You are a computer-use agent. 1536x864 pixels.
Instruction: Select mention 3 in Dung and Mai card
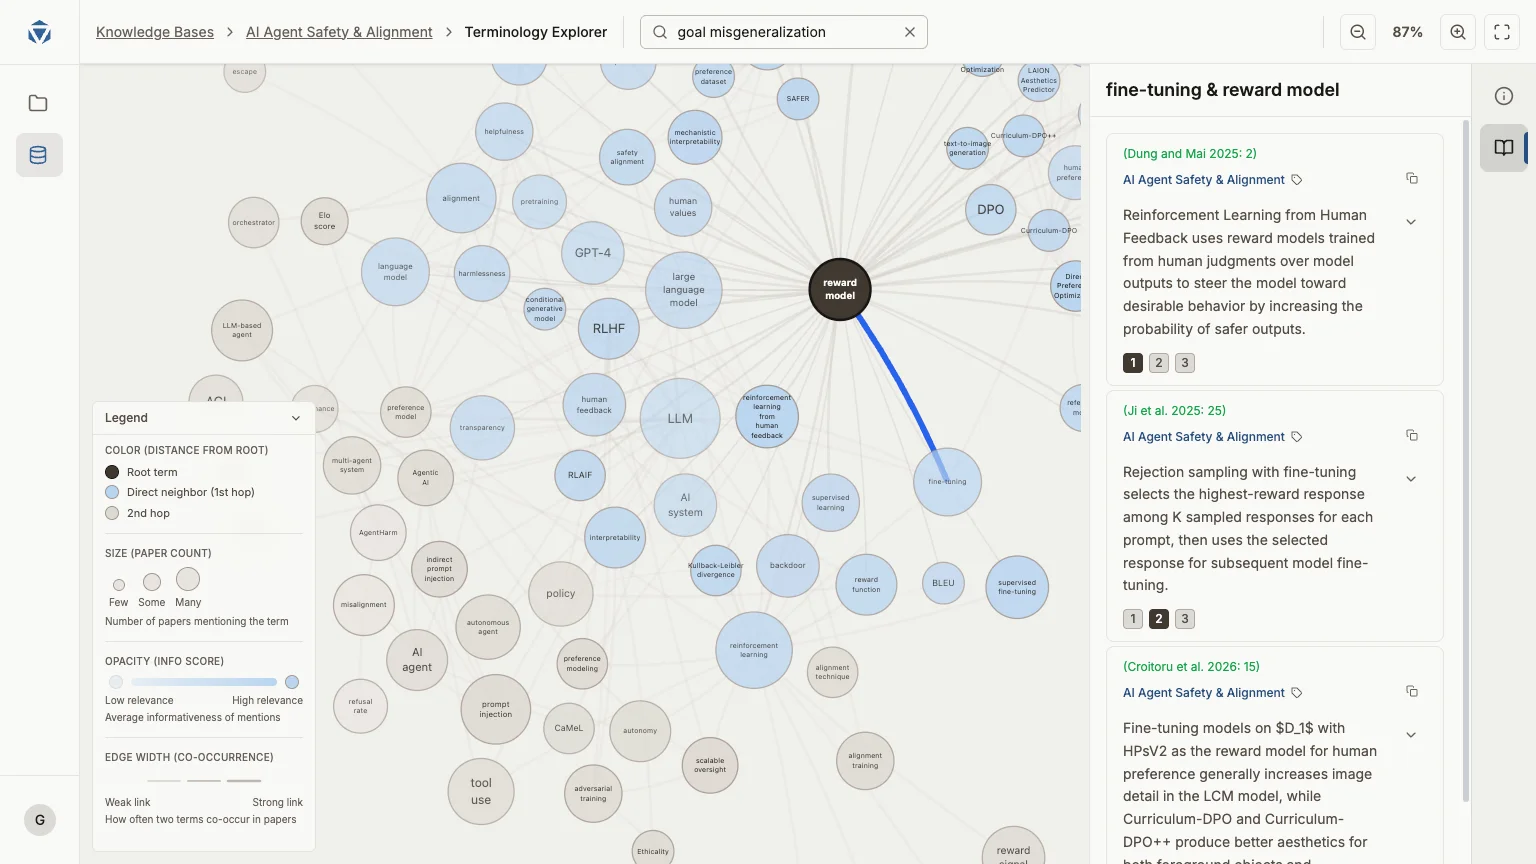click(1185, 363)
